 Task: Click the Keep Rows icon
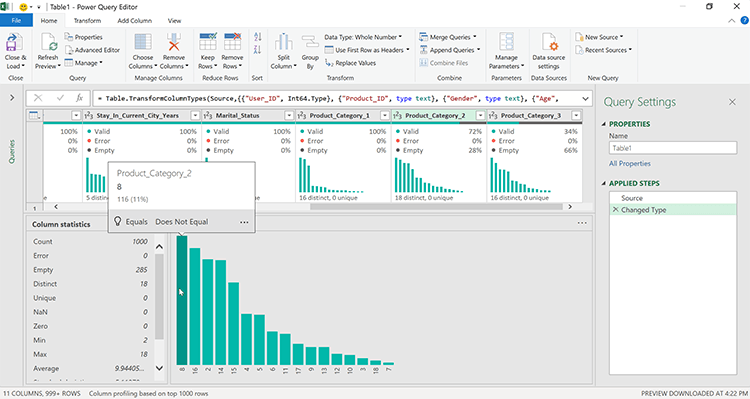point(208,42)
